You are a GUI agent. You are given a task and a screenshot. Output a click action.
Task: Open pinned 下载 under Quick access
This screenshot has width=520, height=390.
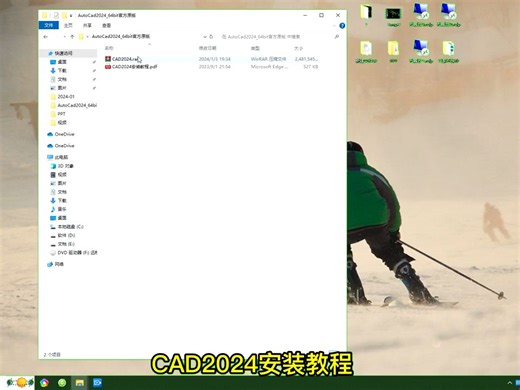click(62, 71)
